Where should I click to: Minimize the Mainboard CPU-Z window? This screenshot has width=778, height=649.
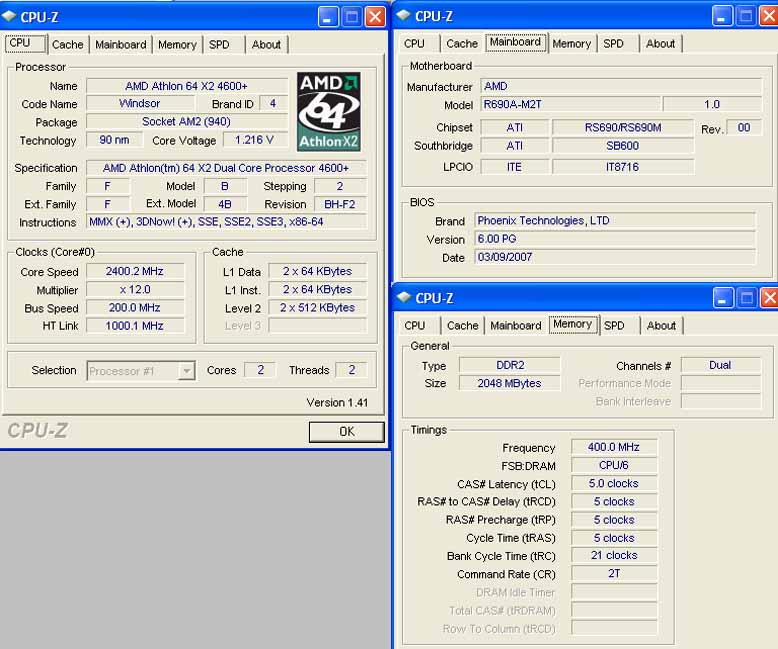[721, 16]
